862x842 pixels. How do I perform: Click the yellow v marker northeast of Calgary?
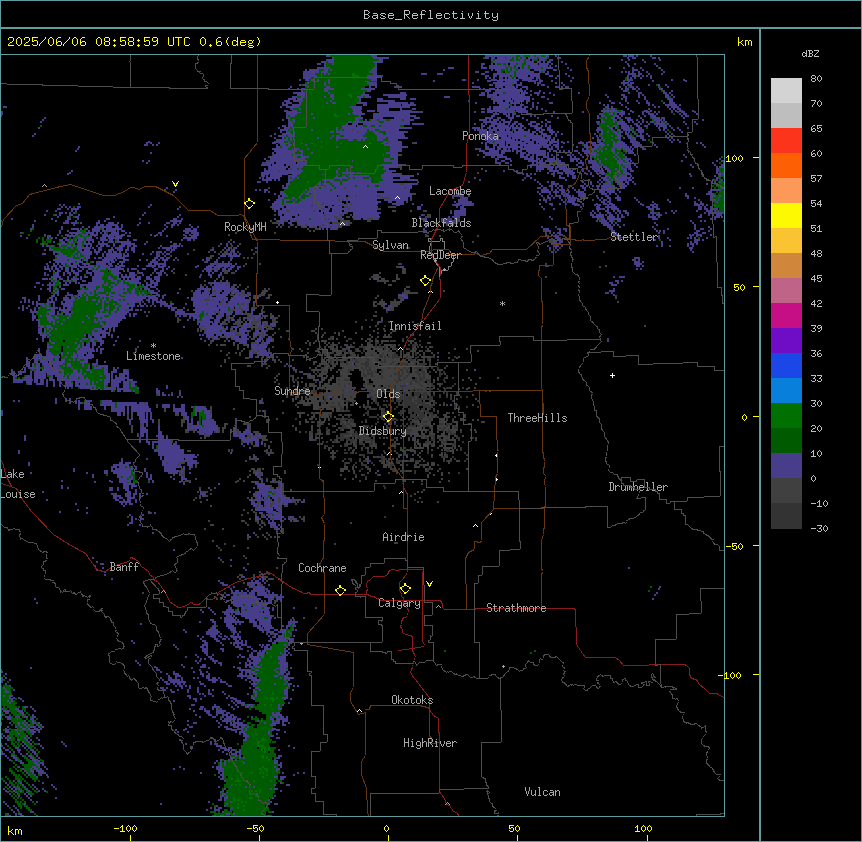point(429,584)
